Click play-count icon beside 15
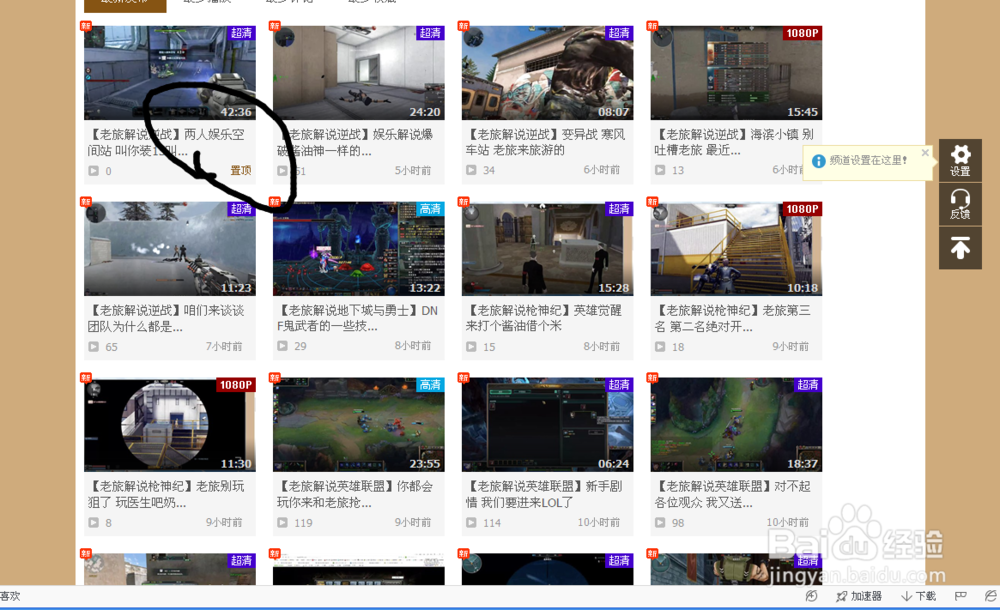The height and width of the screenshot is (610, 1000). pos(471,346)
